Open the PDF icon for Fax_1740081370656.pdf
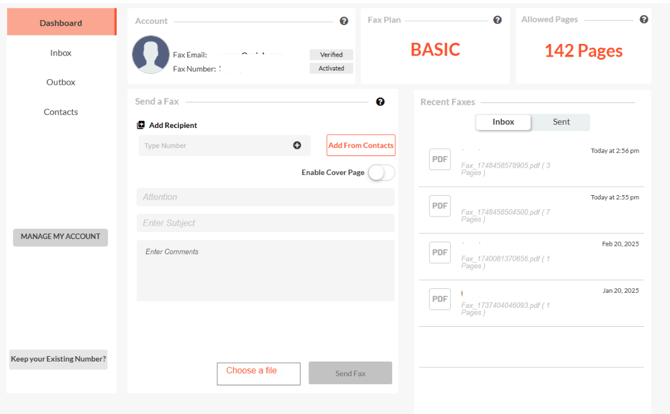The image size is (670, 414). click(x=440, y=253)
